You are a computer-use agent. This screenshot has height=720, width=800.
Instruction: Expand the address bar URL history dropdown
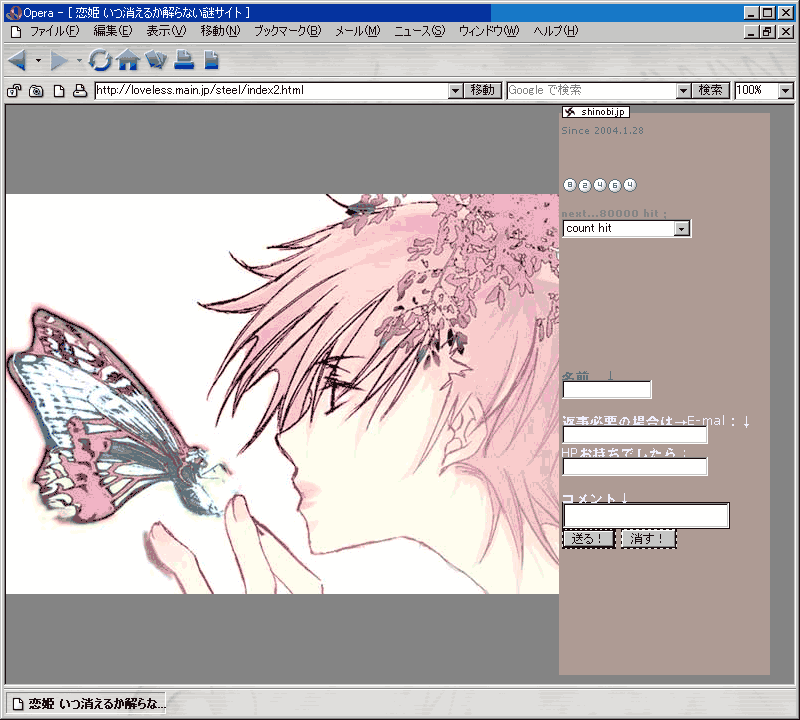click(x=456, y=91)
